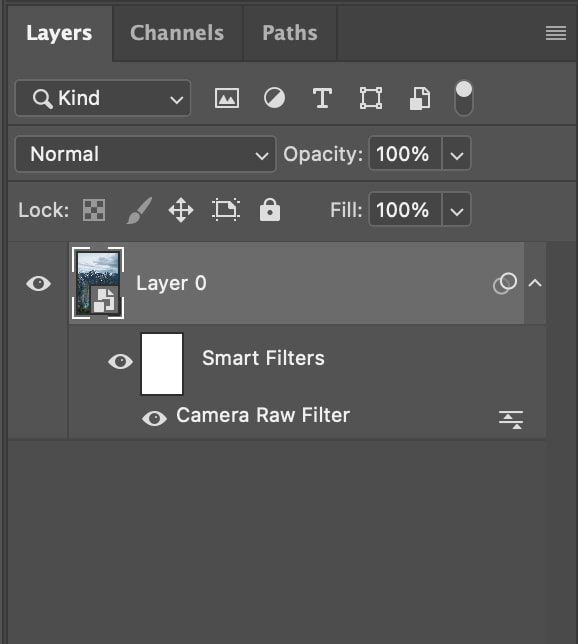This screenshot has height=644, width=578.
Task: Collapse Layer 0 smart filters chevron
Action: pos(535,283)
